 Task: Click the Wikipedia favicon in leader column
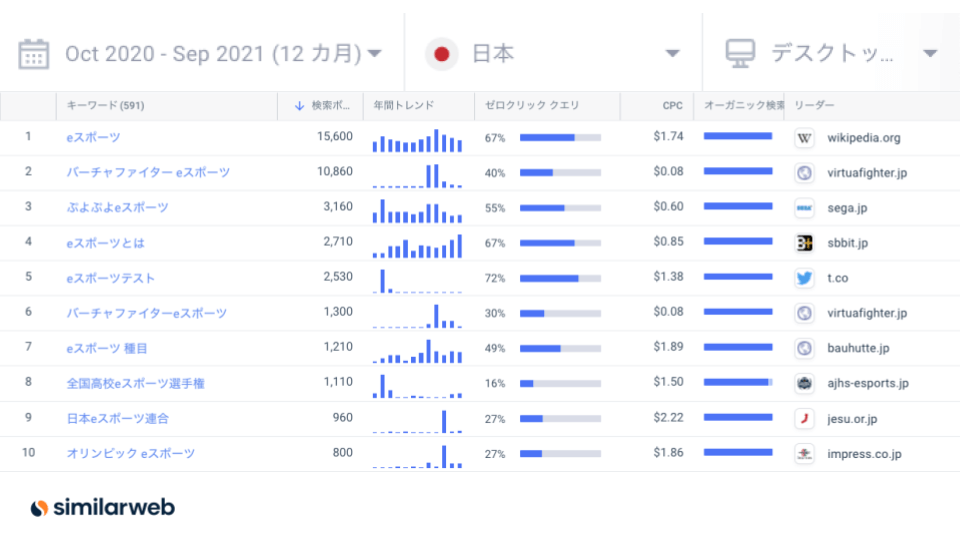(x=803, y=137)
